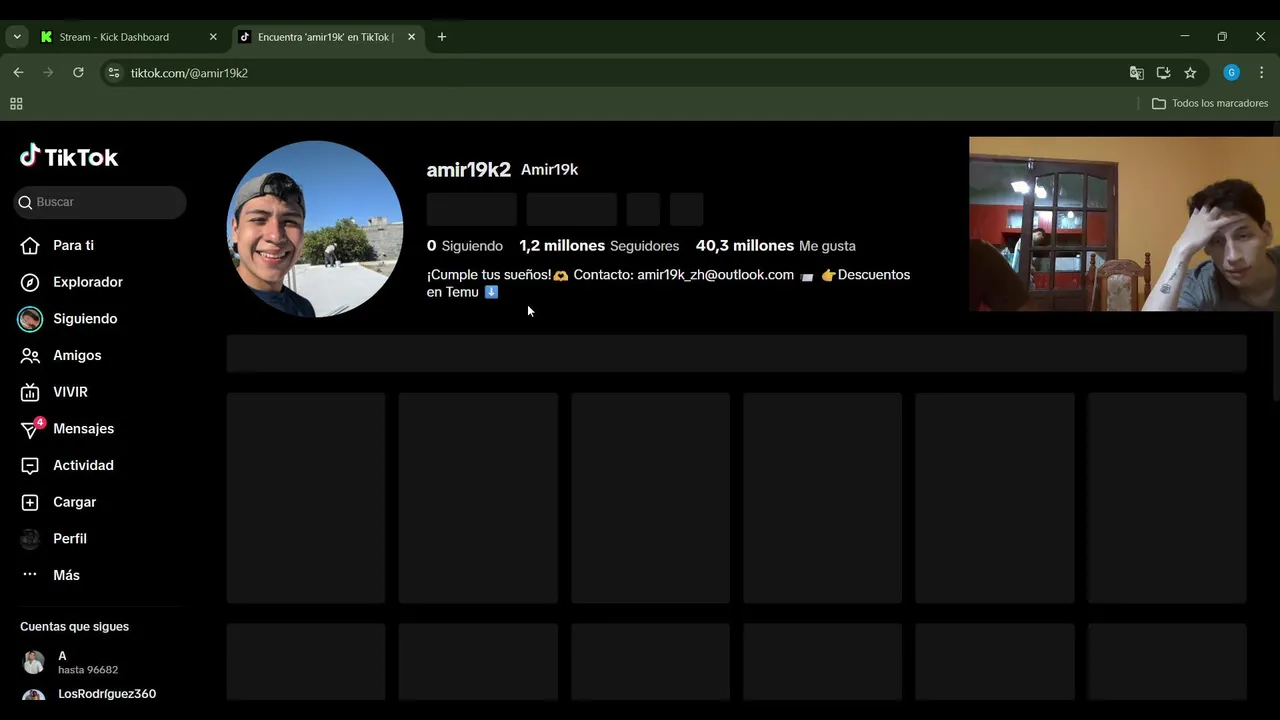Viewport: 1280px width, 720px height.
Task: Select the Encuentra 'amir19k' en TikTok tab
Action: coord(326,37)
